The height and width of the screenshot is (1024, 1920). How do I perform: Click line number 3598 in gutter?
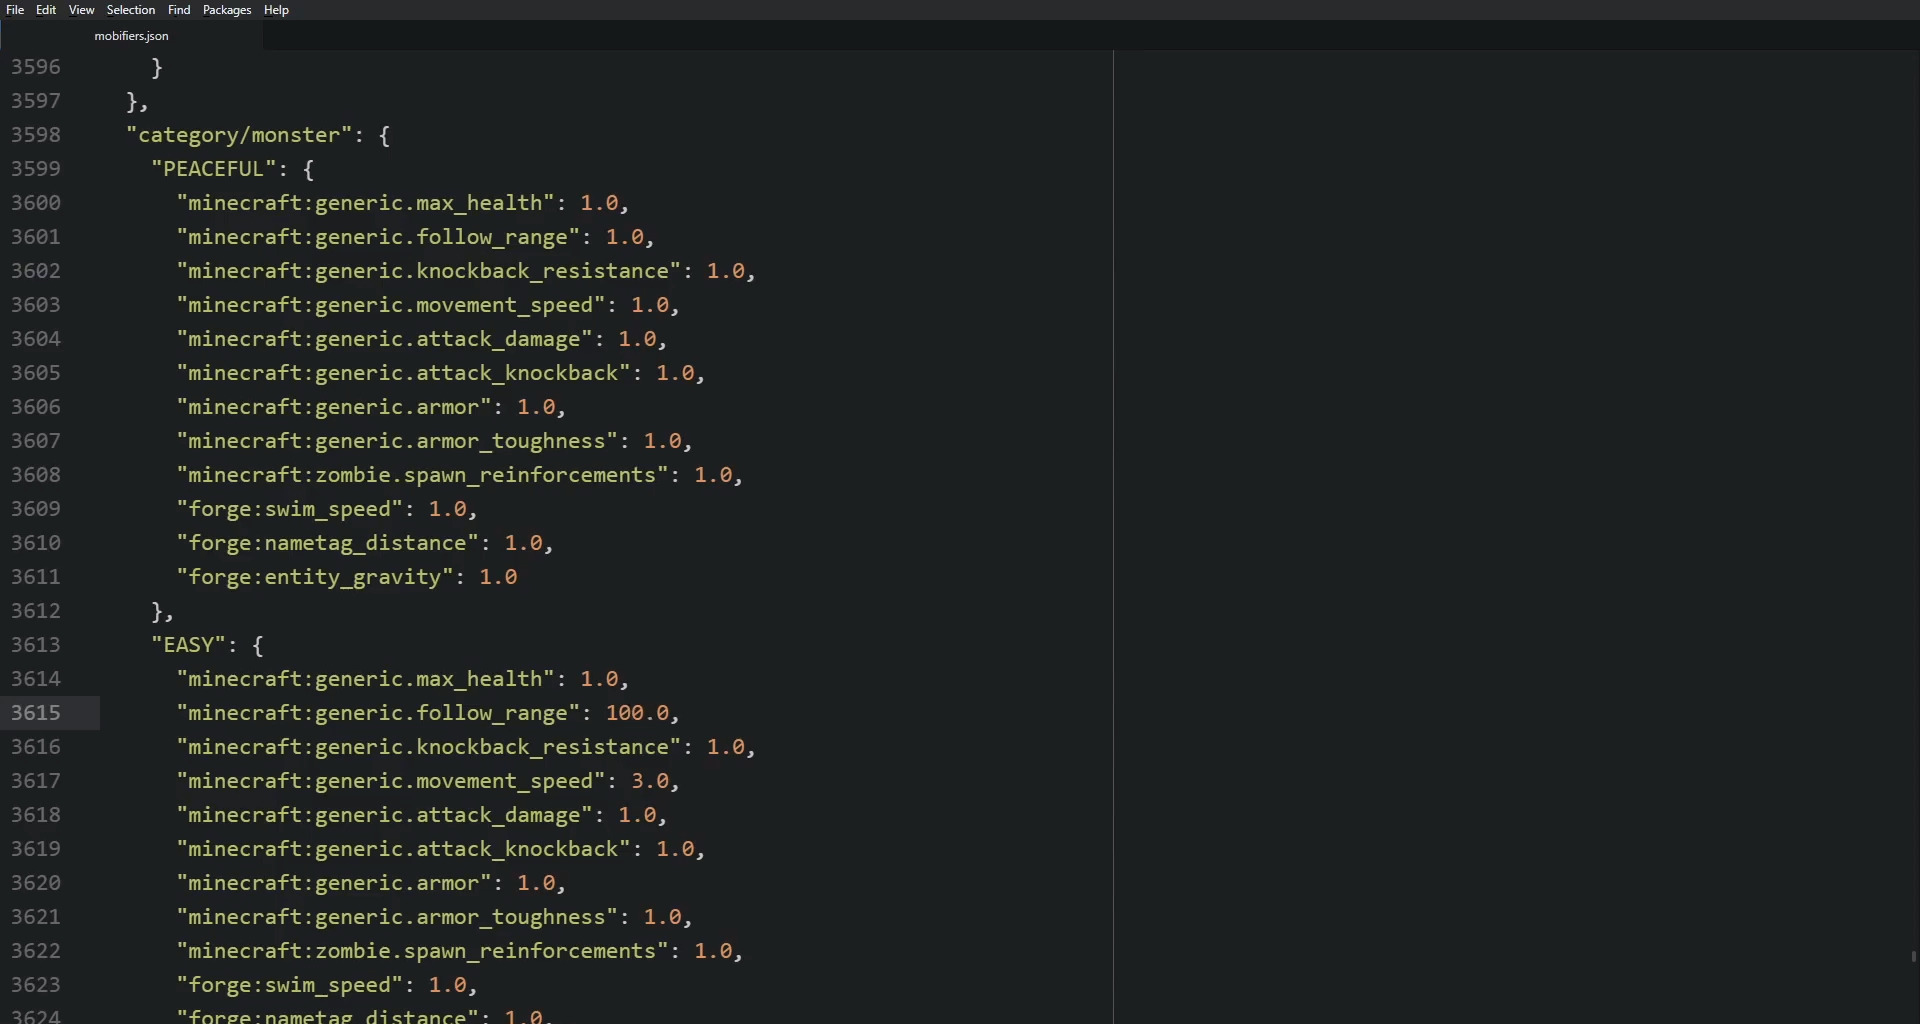[x=36, y=135]
